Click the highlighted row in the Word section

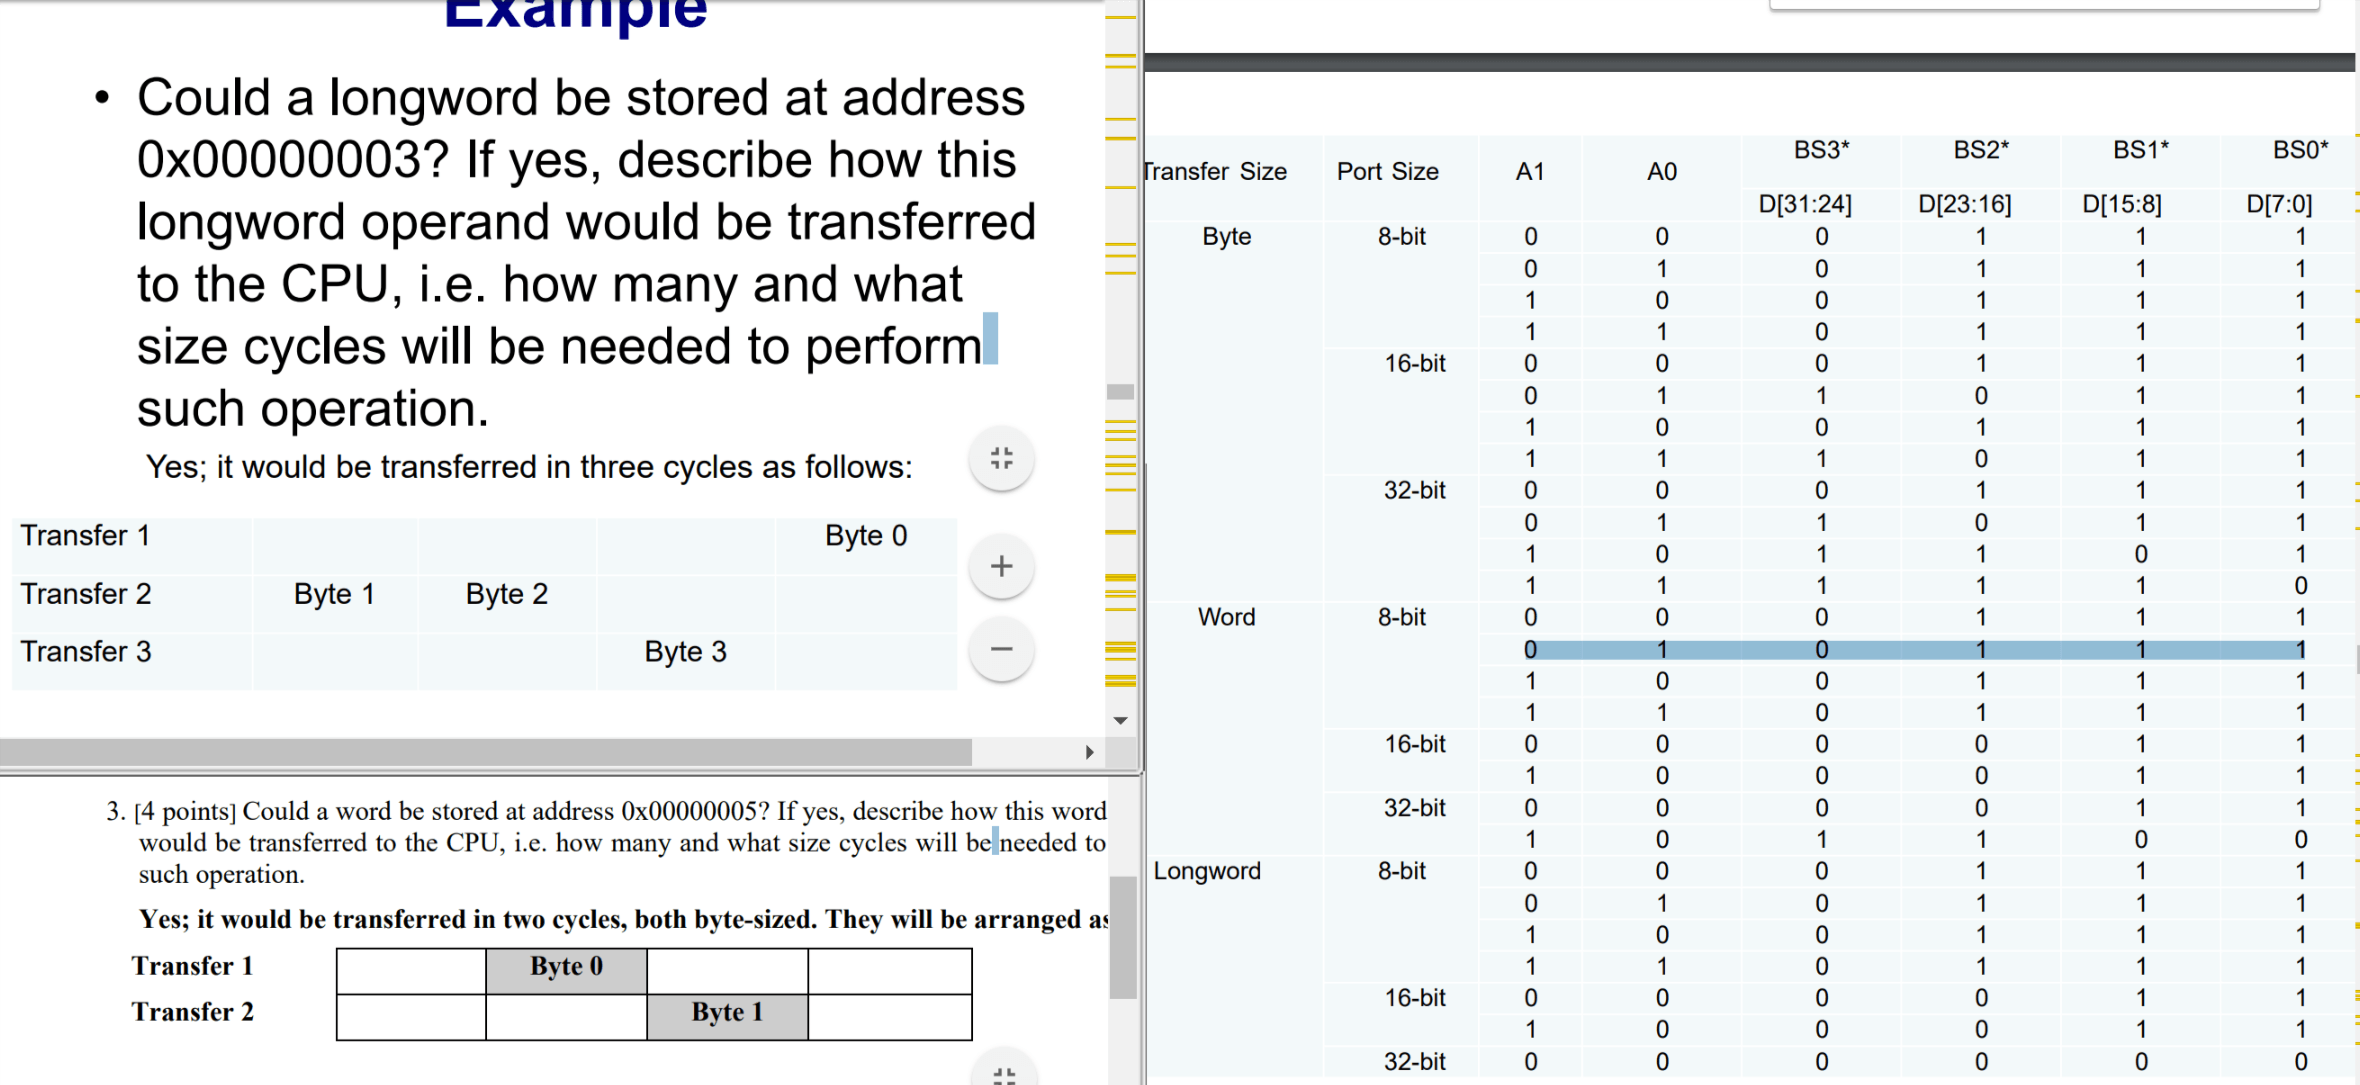pyautogui.click(x=1915, y=650)
